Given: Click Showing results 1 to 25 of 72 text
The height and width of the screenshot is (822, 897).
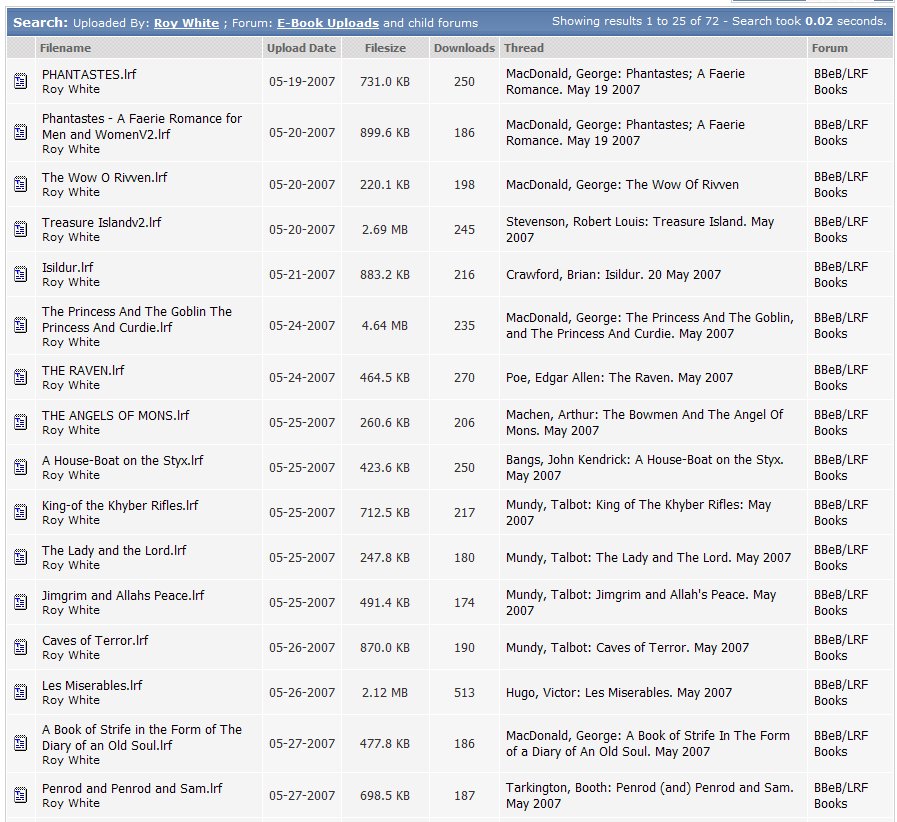Looking at the screenshot, I should point(635,21).
